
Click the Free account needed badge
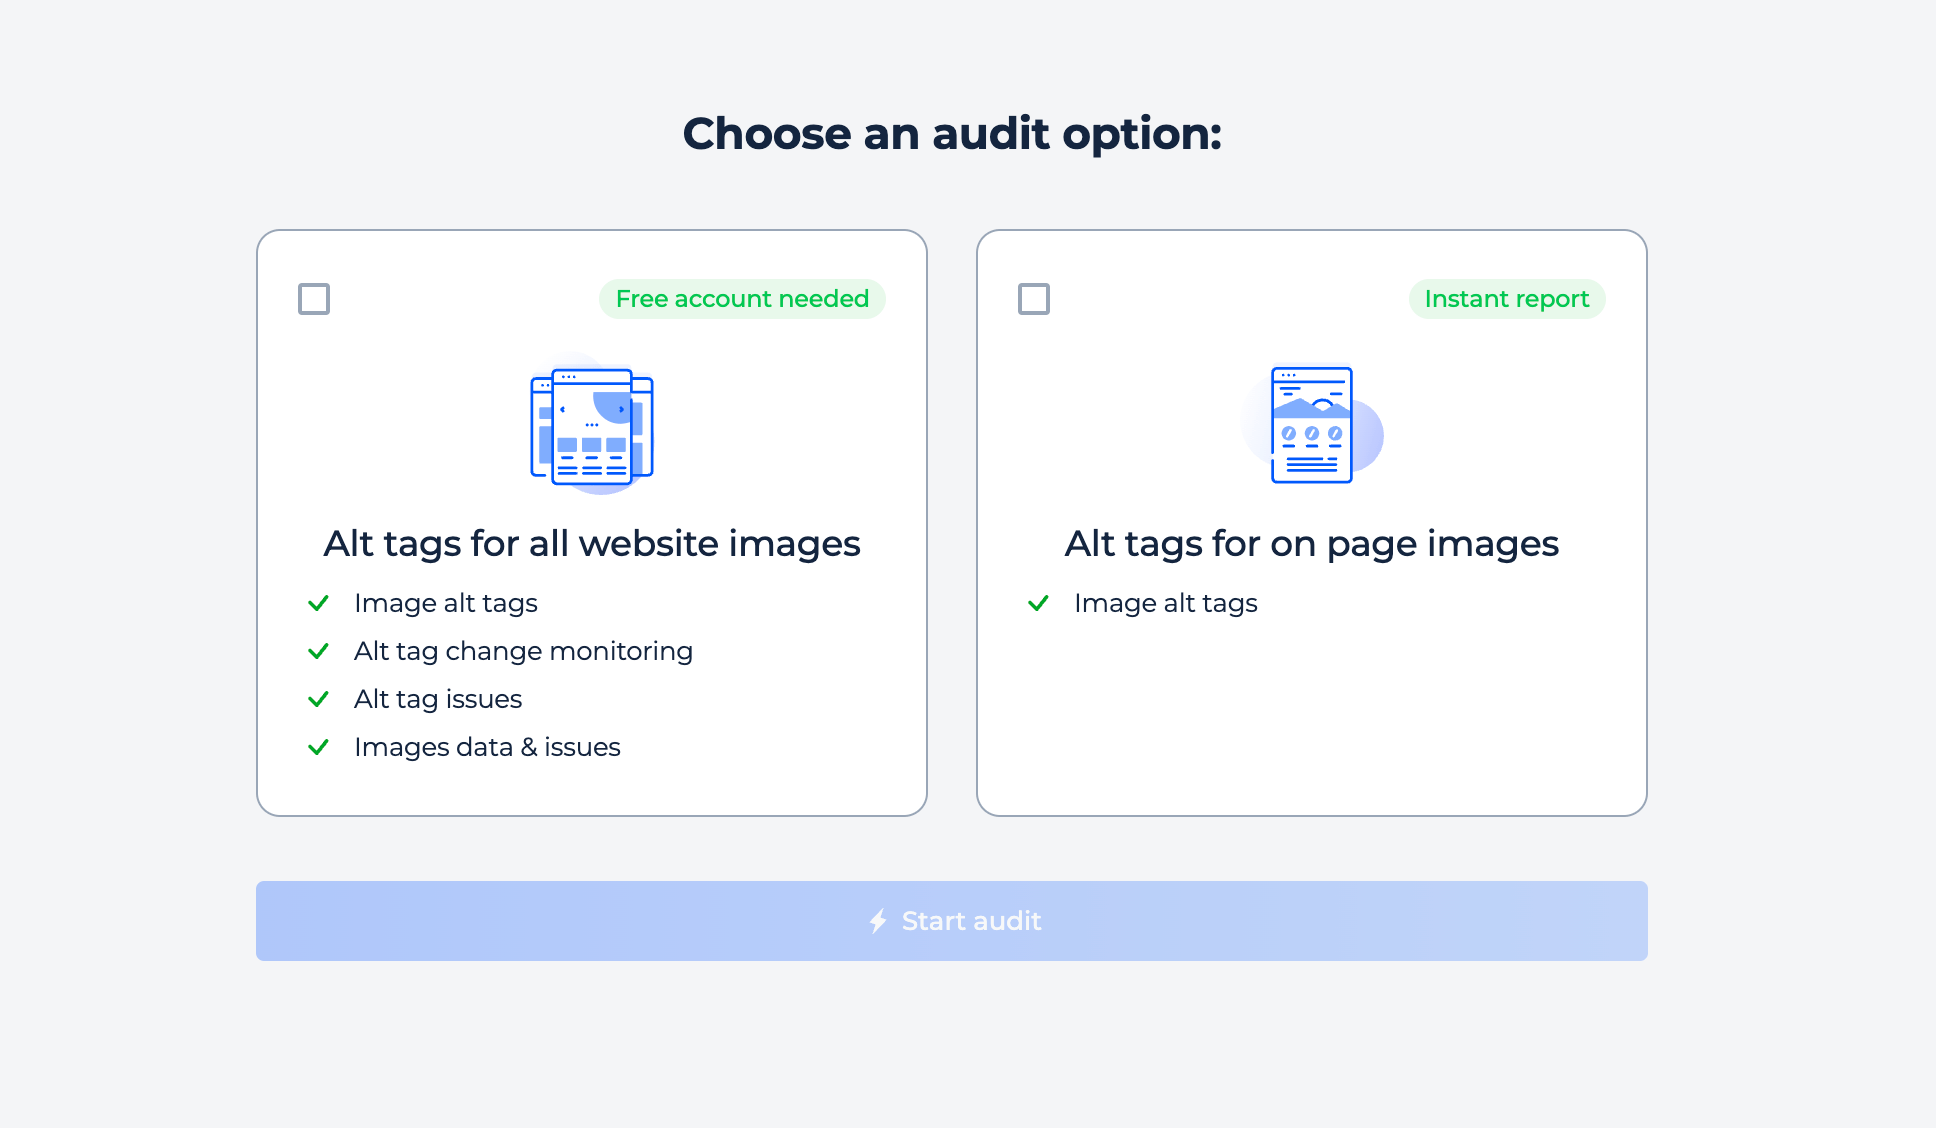[x=742, y=299]
